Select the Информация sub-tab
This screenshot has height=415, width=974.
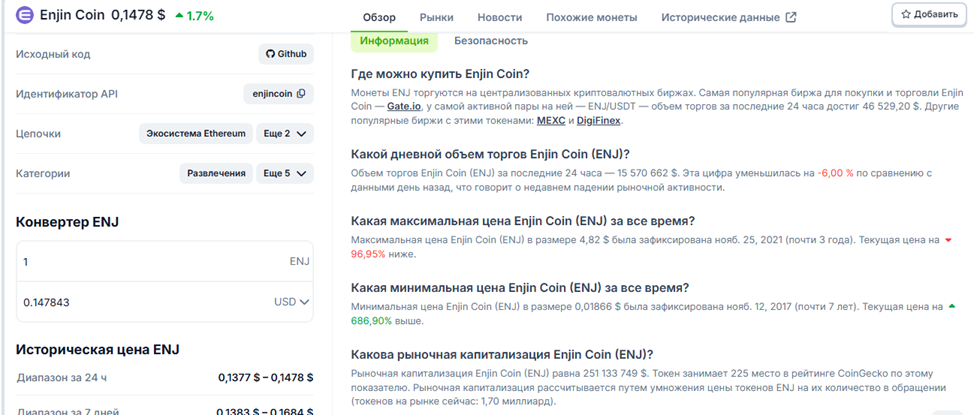pos(394,41)
